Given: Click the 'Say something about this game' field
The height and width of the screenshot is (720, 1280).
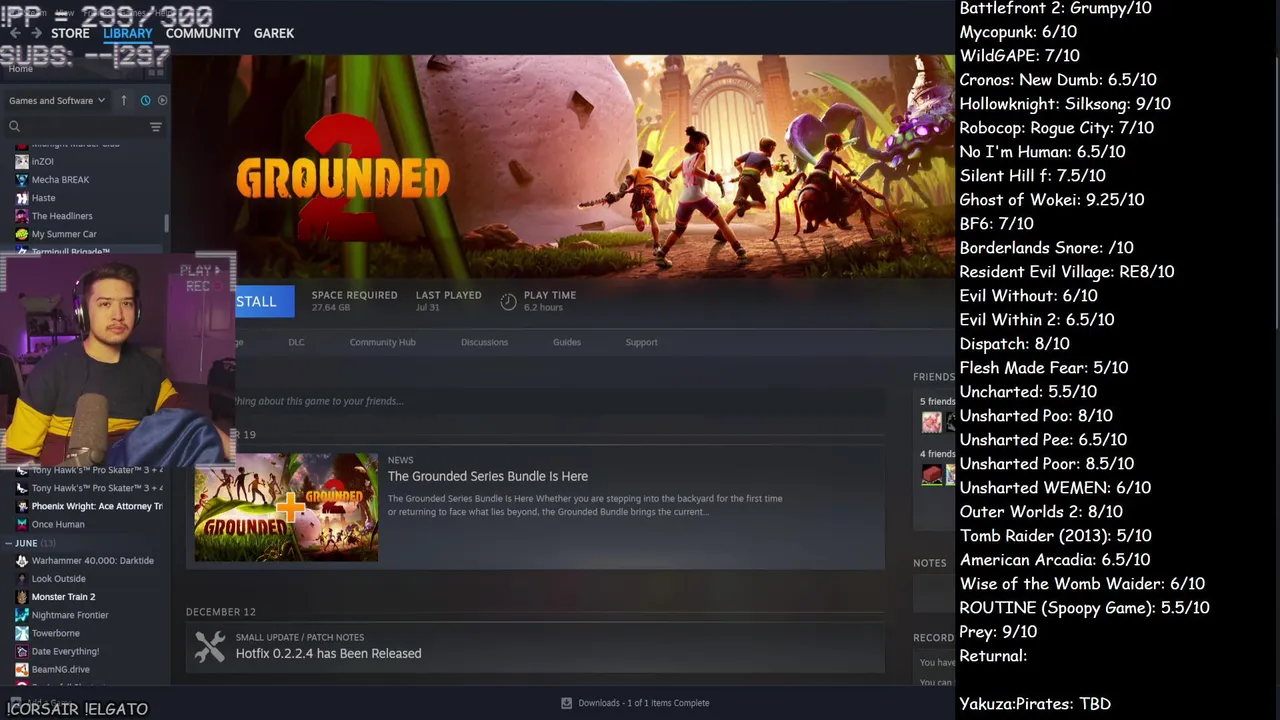Looking at the screenshot, I should click(558, 401).
